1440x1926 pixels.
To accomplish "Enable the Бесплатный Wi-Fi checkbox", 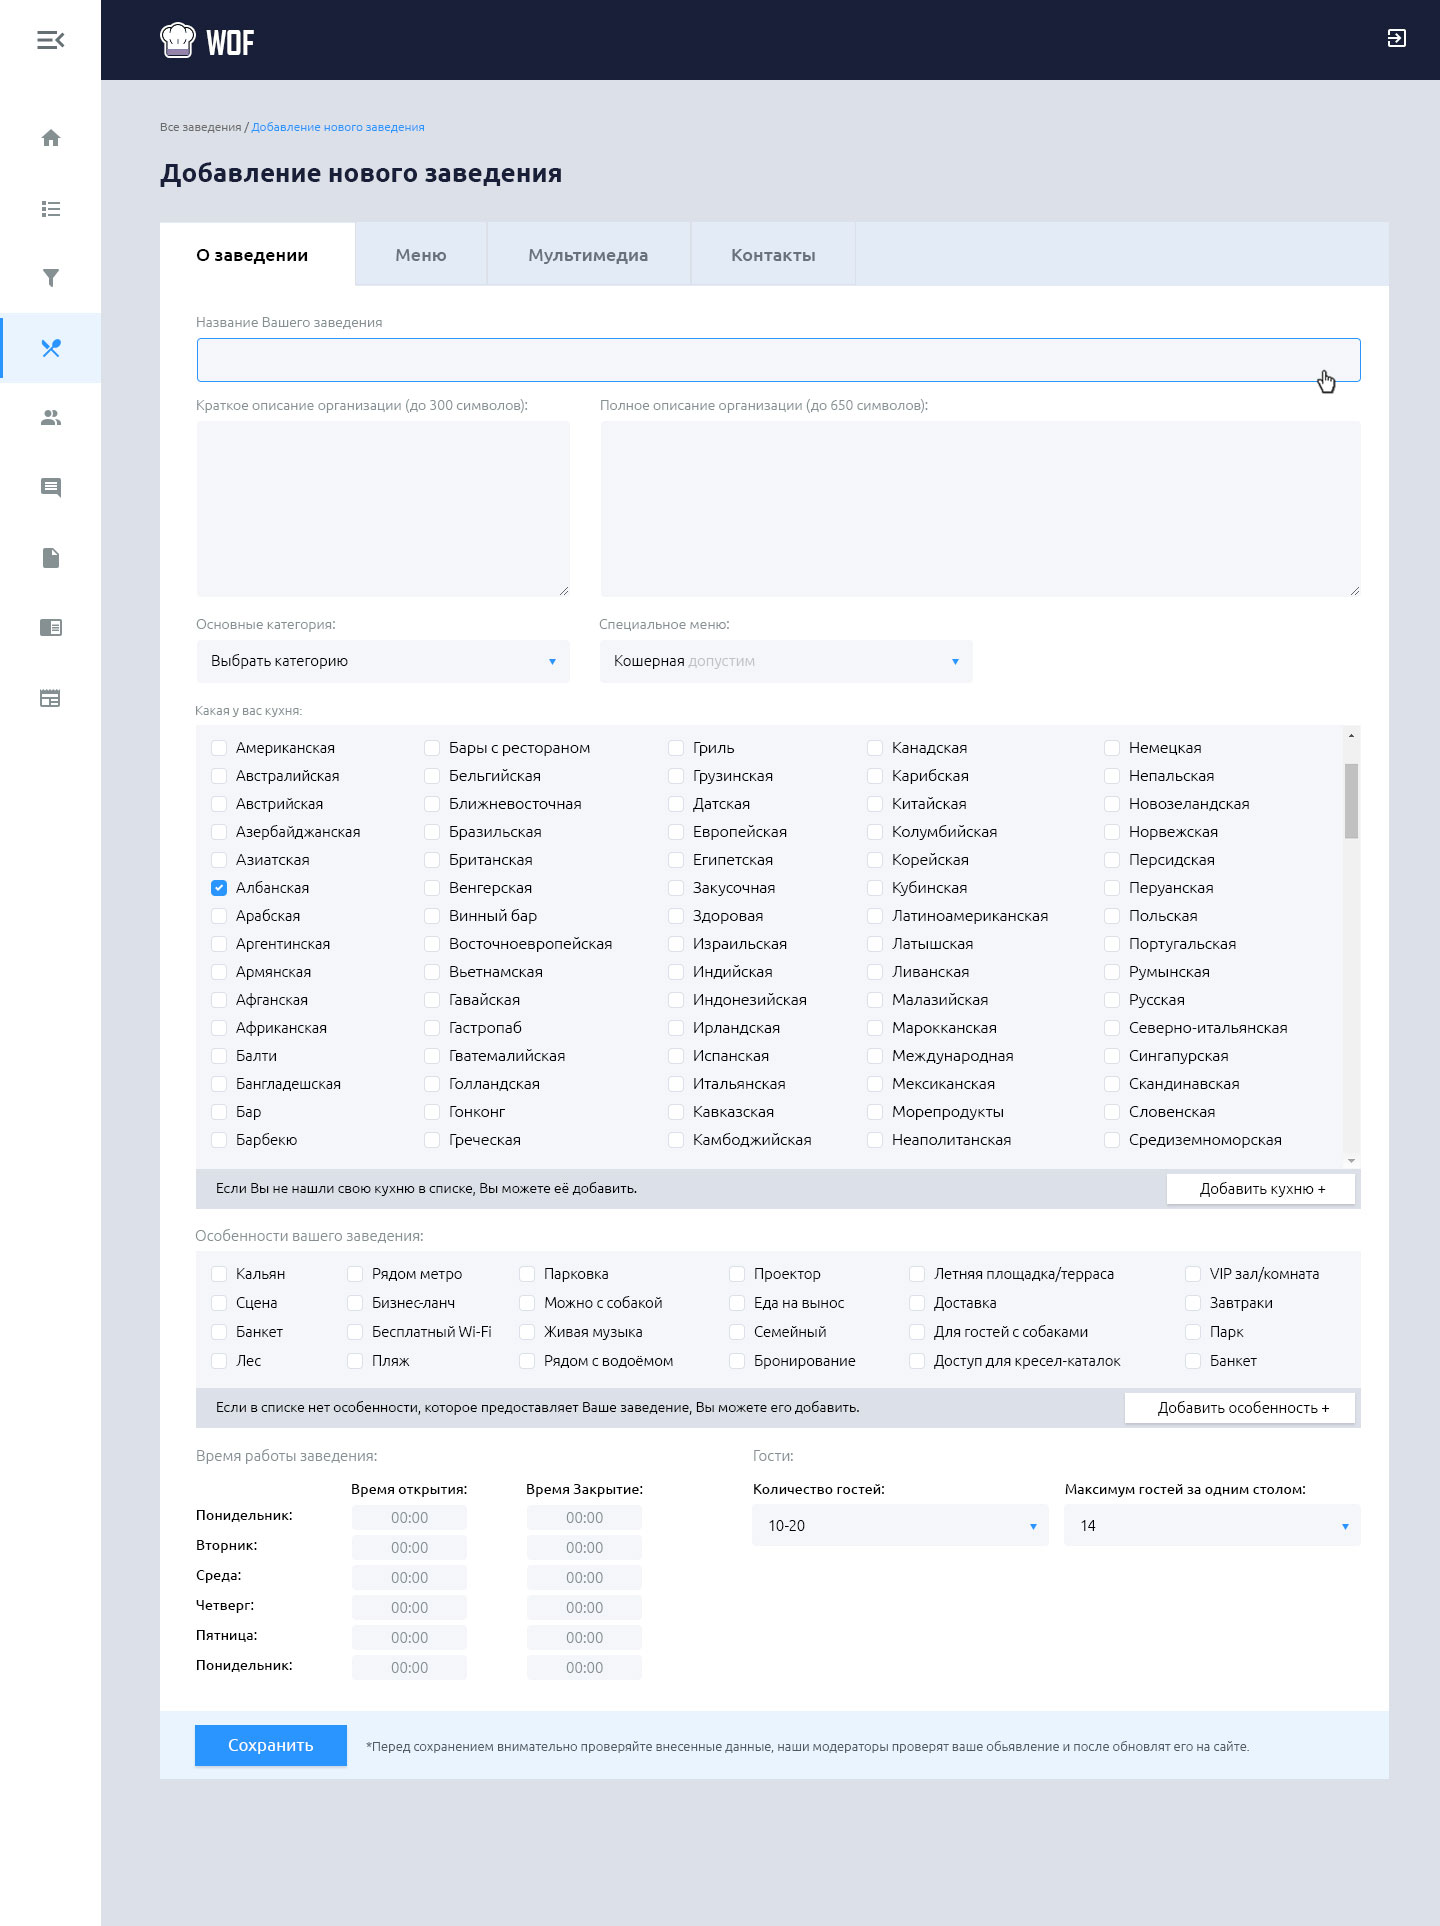I will [x=355, y=1332].
